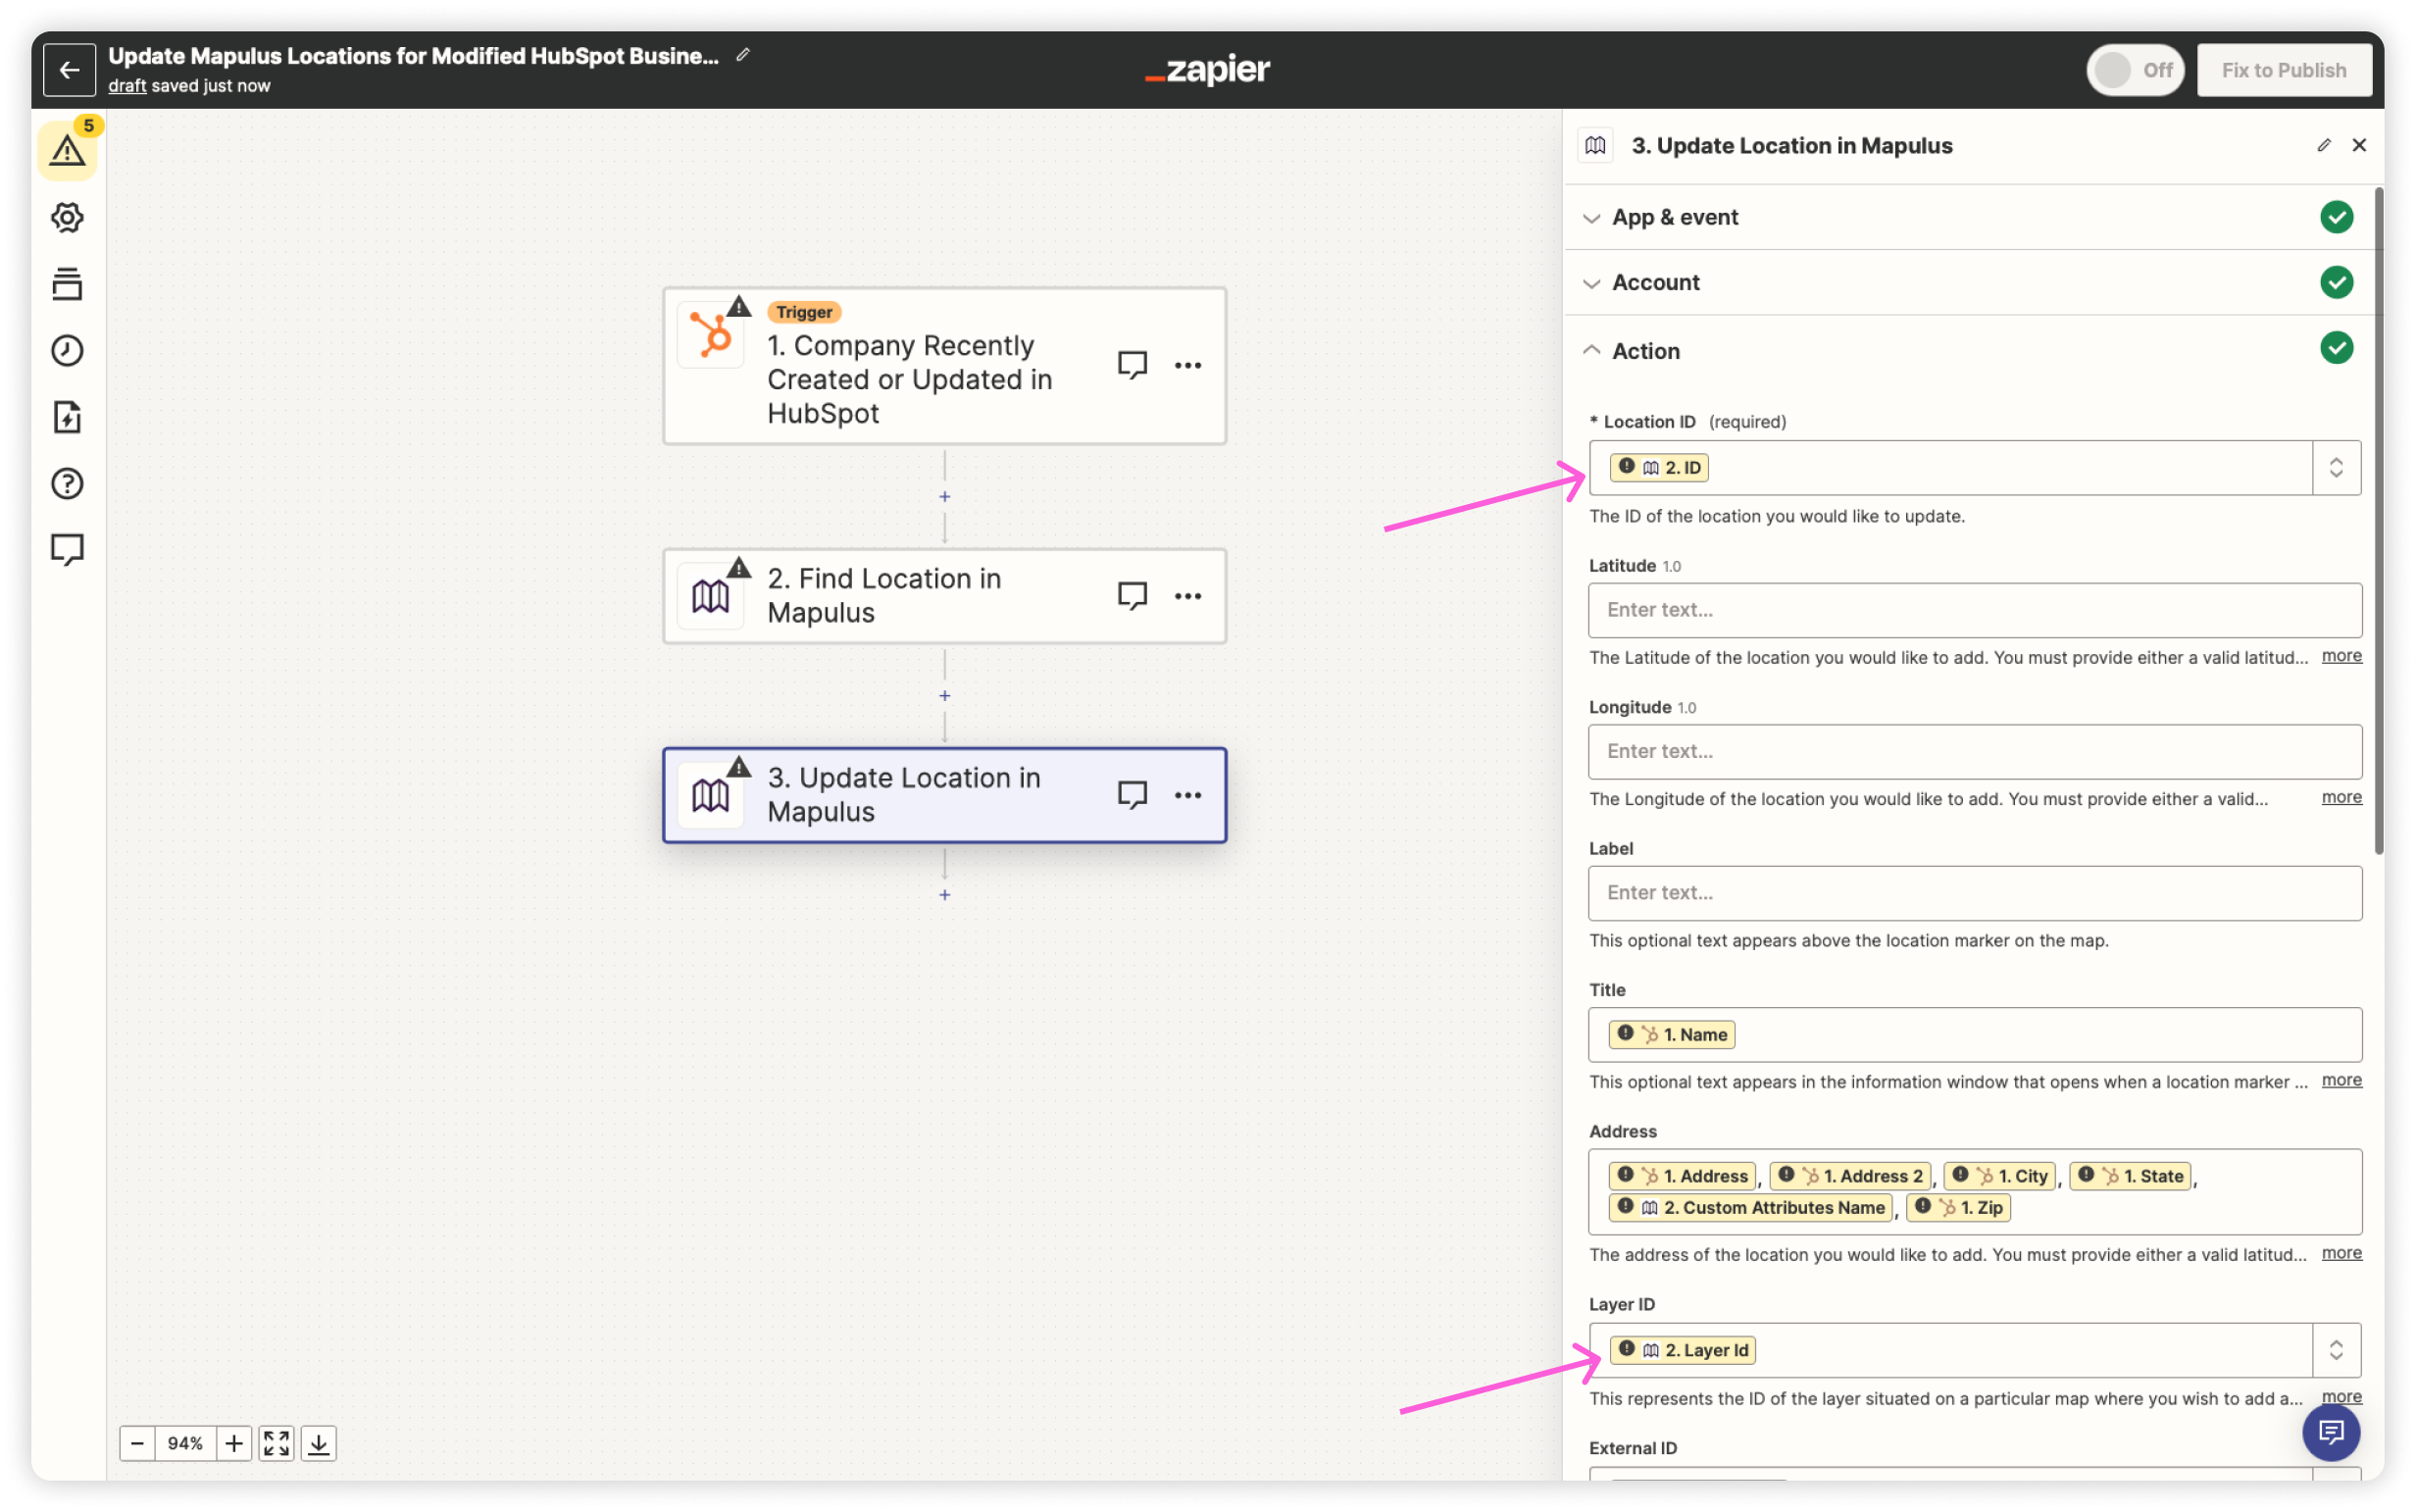Select the 1. State pill
Screen dimensions: 2416x1512
coord(2130,1176)
